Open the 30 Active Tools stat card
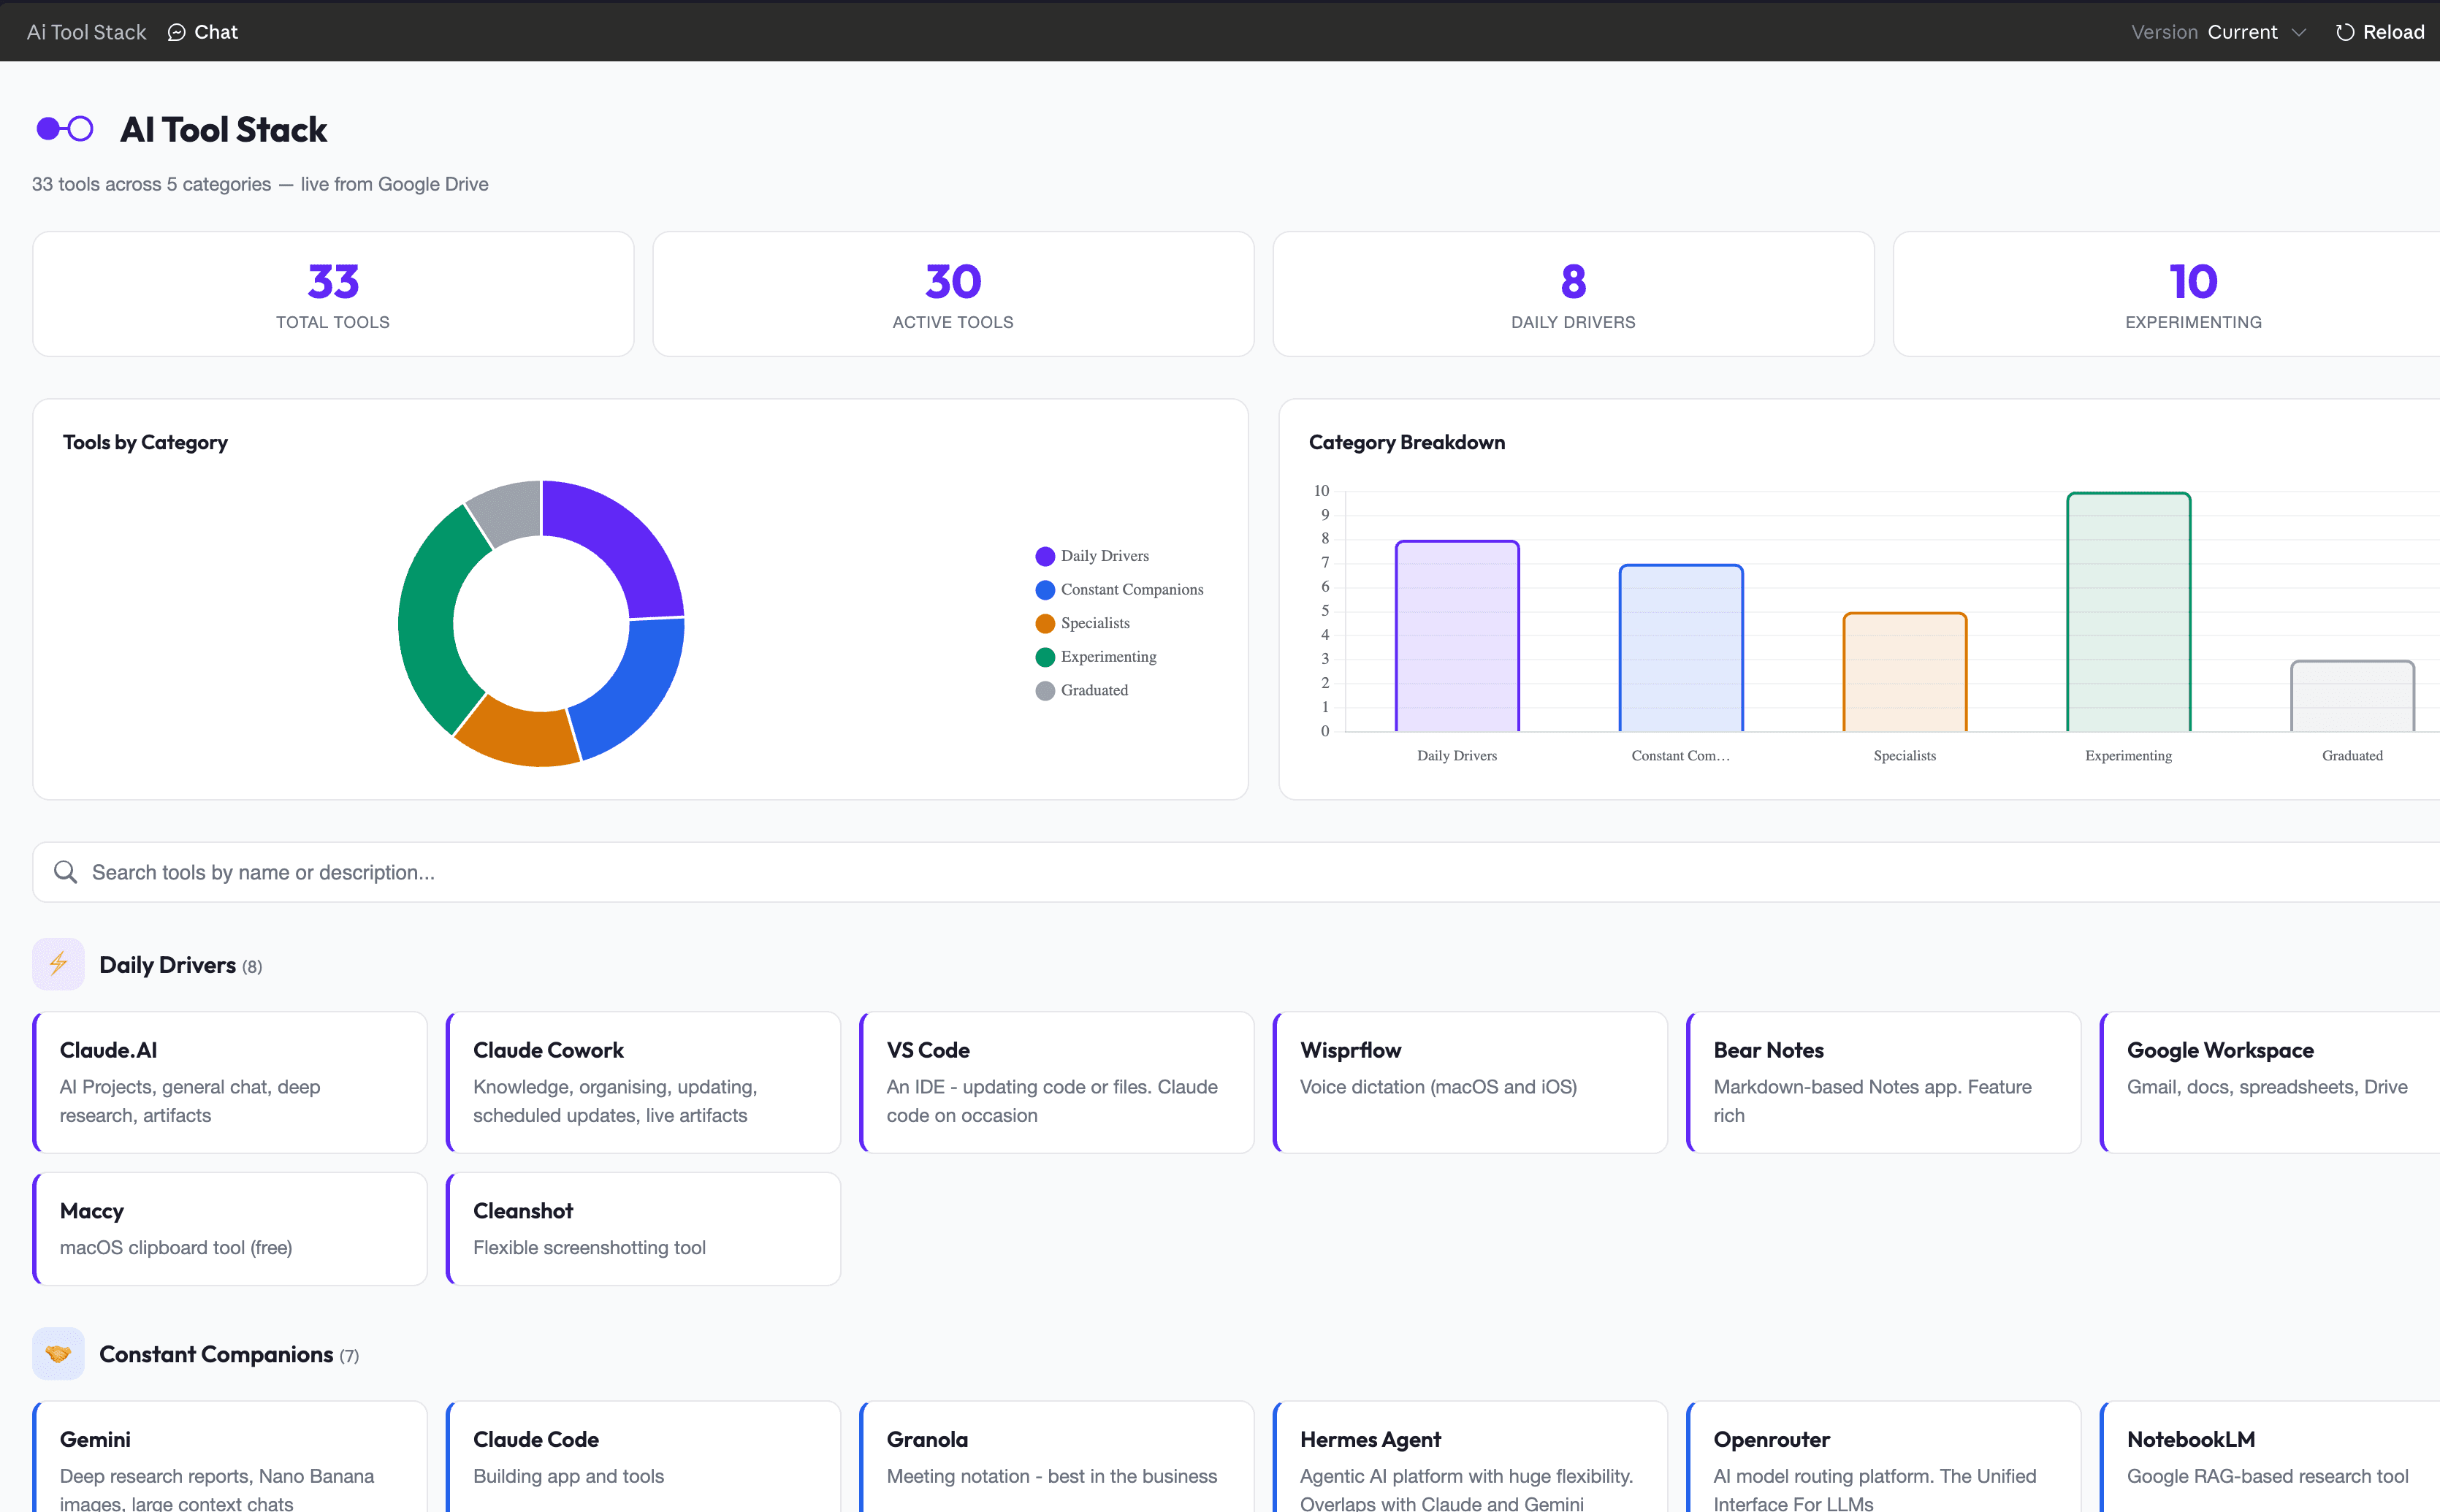This screenshot has width=2440, height=1512. (x=953, y=294)
